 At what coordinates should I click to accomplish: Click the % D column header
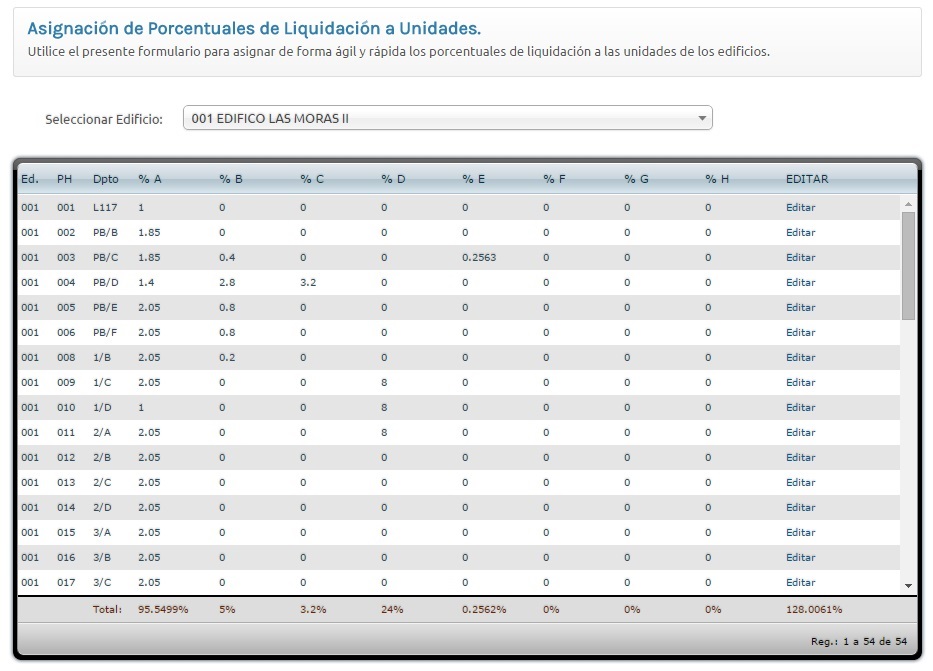(x=393, y=179)
